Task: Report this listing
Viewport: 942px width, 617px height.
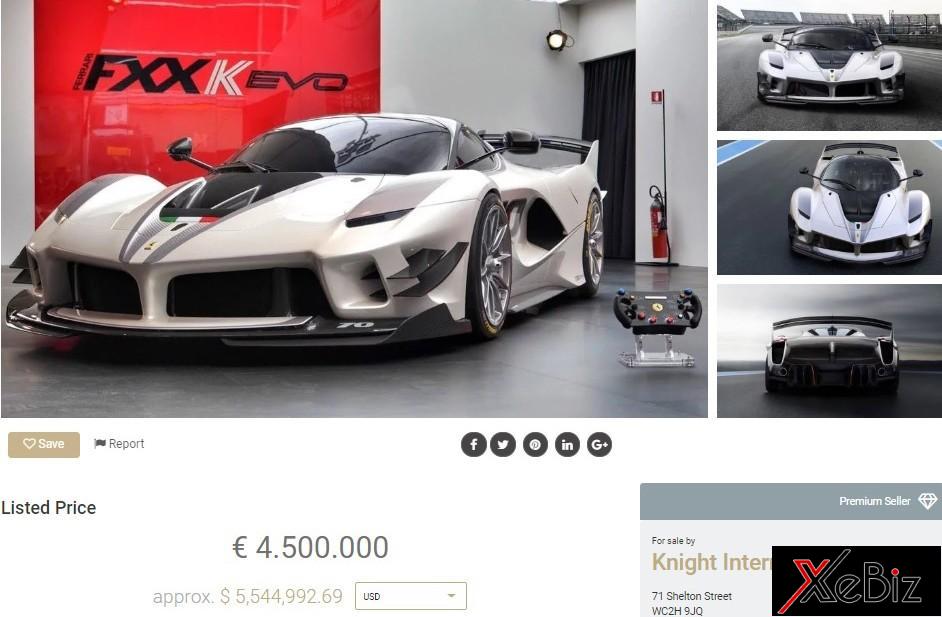Action: point(119,443)
